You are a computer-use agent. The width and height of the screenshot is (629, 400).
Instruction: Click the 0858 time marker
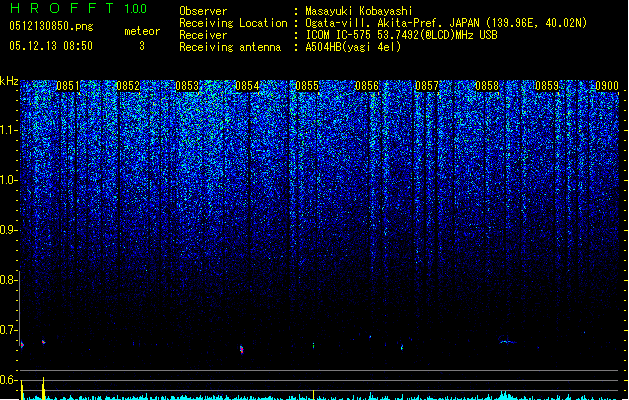[487, 86]
